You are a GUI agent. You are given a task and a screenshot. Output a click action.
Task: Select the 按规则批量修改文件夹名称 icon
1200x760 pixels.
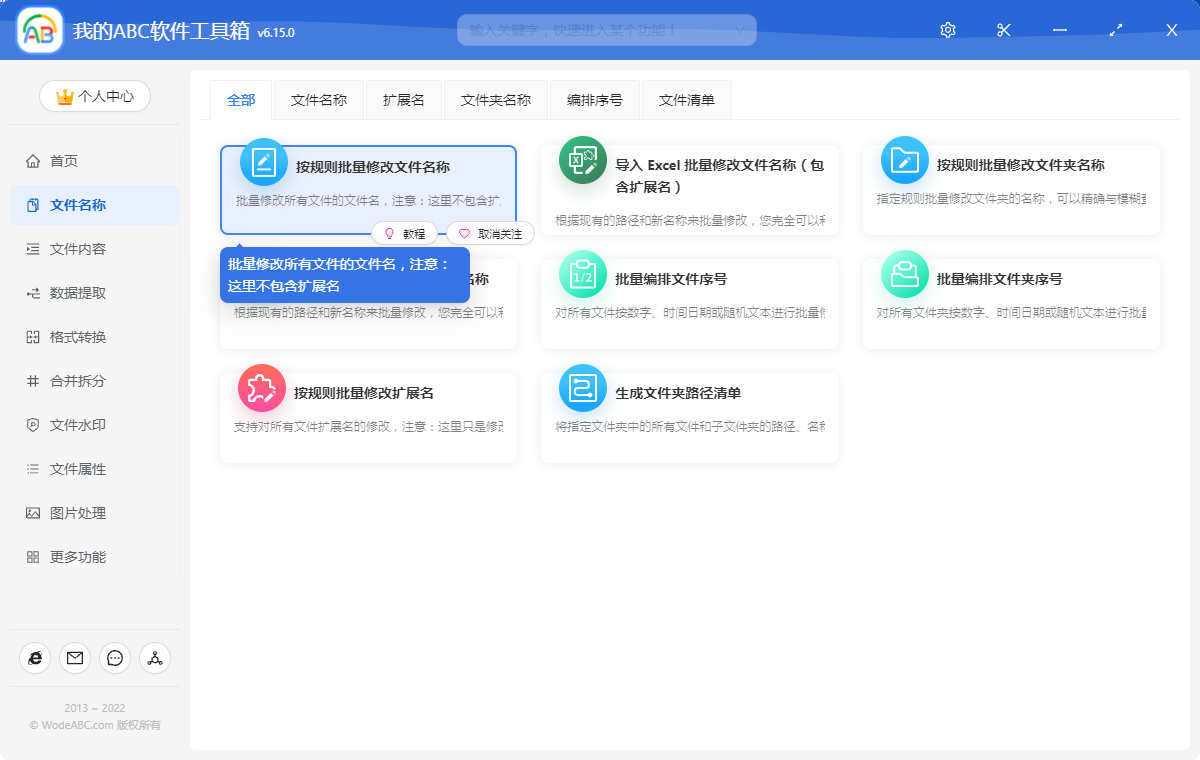pyautogui.click(x=904, y=160)
